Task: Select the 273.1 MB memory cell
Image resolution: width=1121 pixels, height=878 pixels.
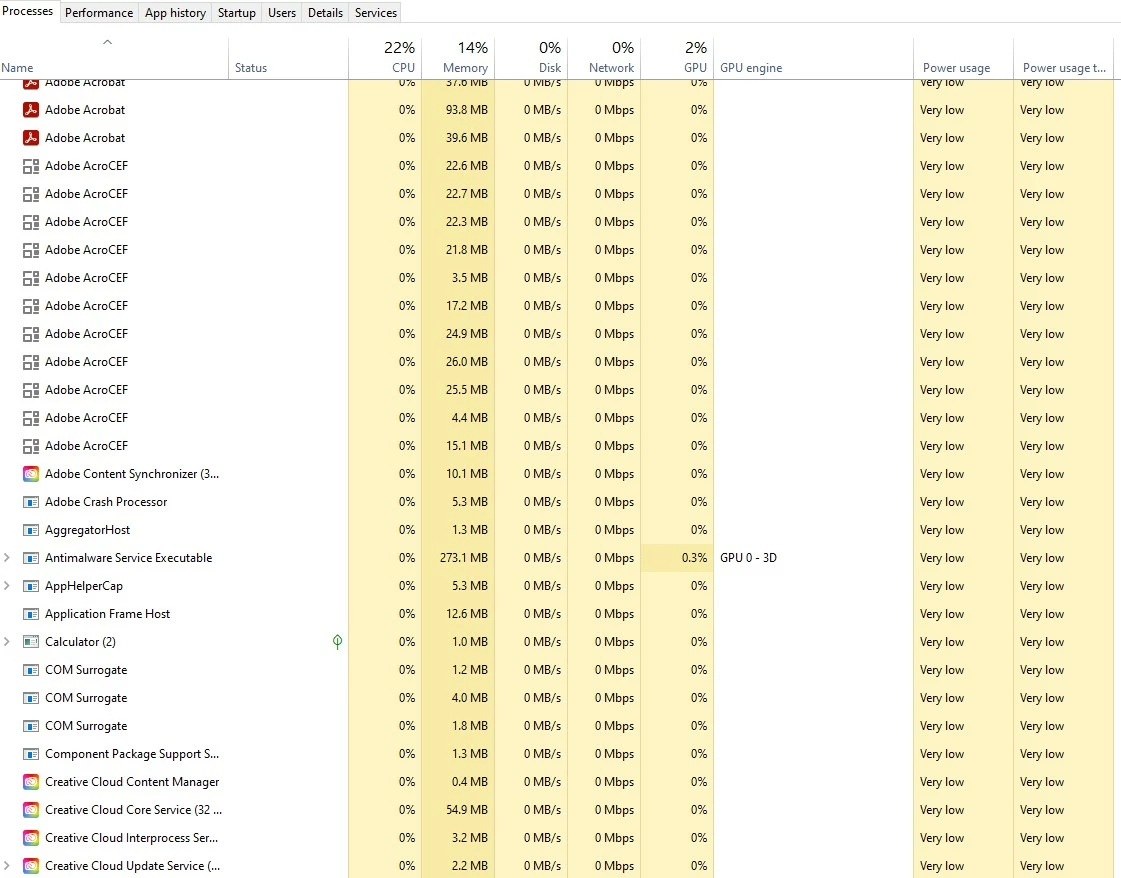Action: click(x=458, y=558)
